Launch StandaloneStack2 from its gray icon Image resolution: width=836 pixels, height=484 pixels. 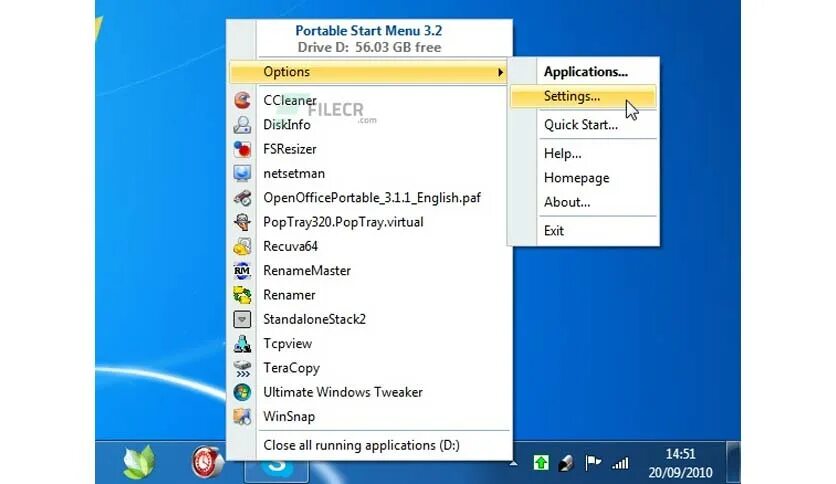point(242,319)
